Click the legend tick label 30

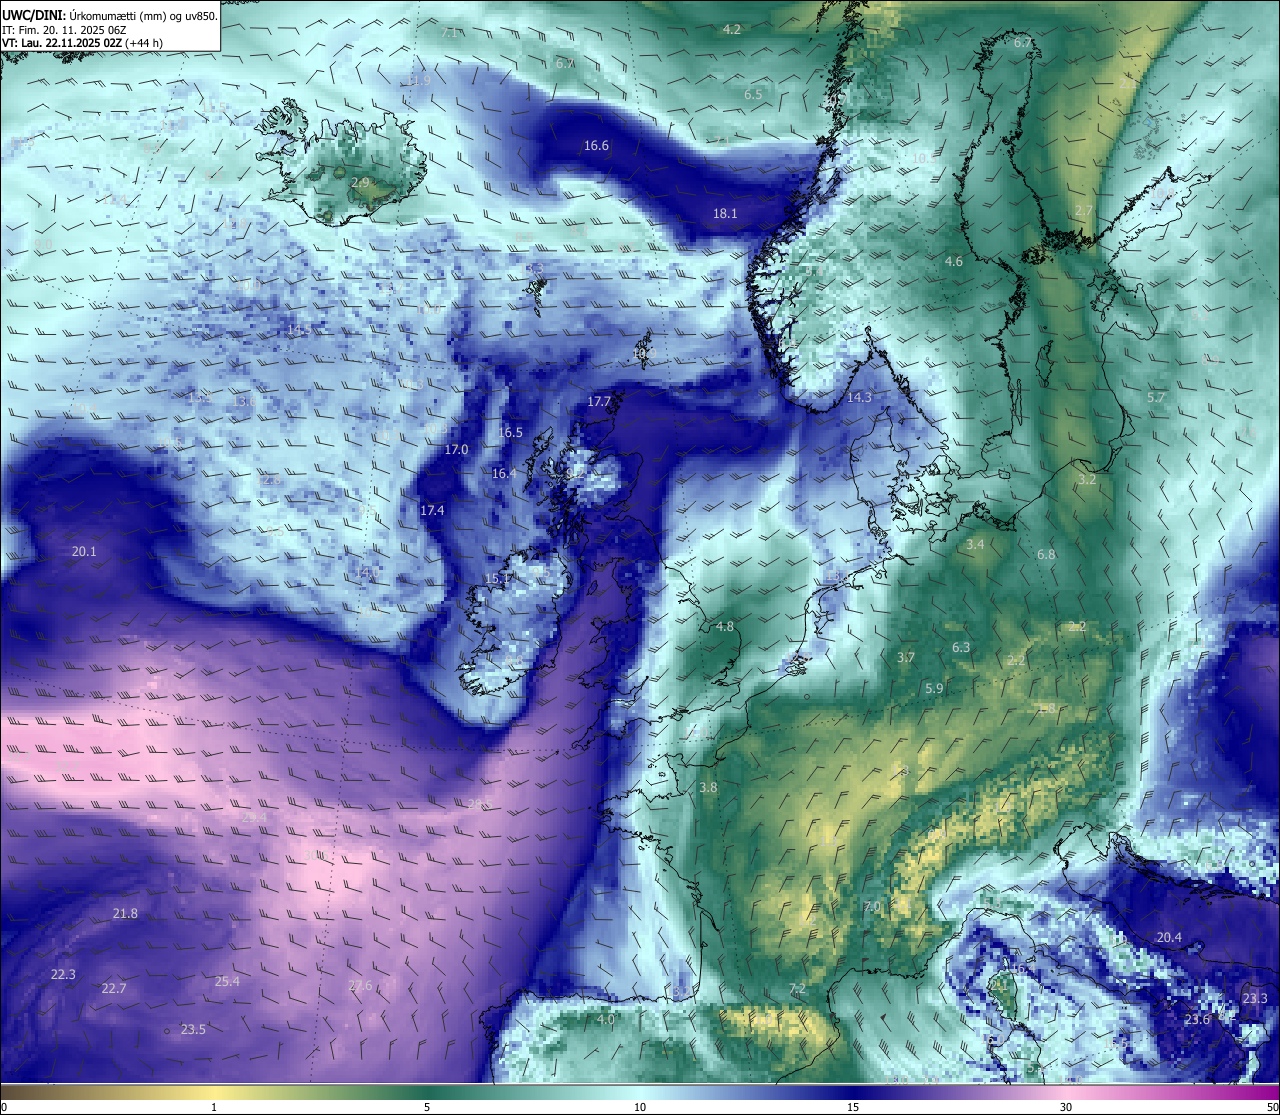1066,1107
